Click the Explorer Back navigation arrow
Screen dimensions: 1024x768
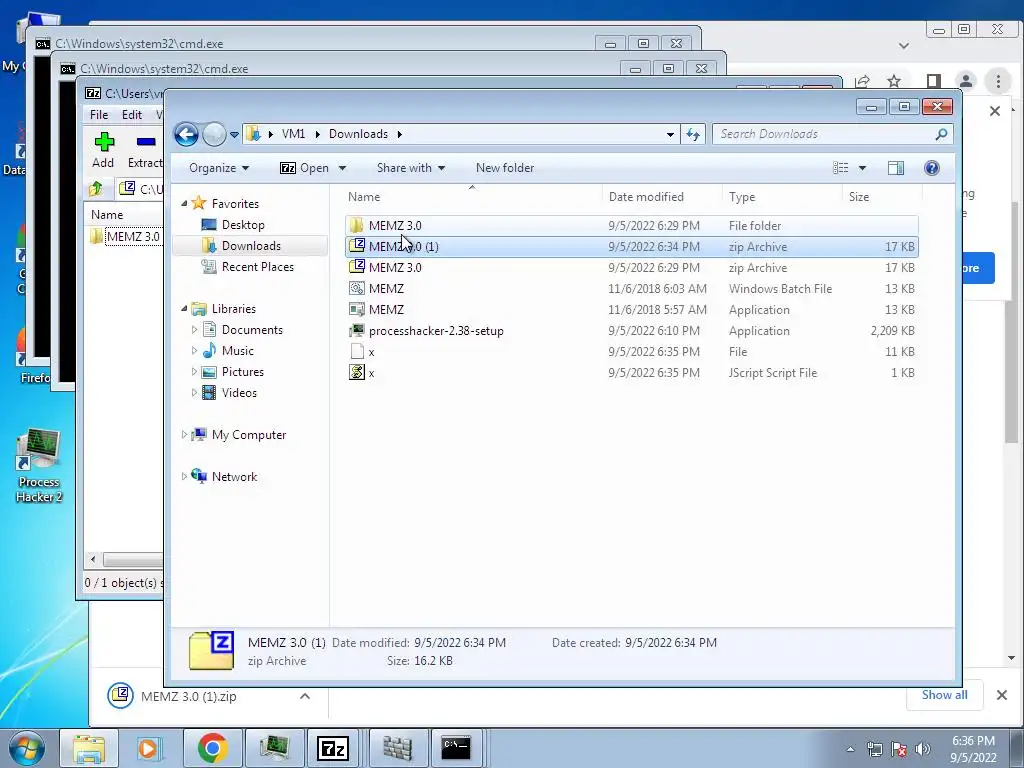coord(186,135)
